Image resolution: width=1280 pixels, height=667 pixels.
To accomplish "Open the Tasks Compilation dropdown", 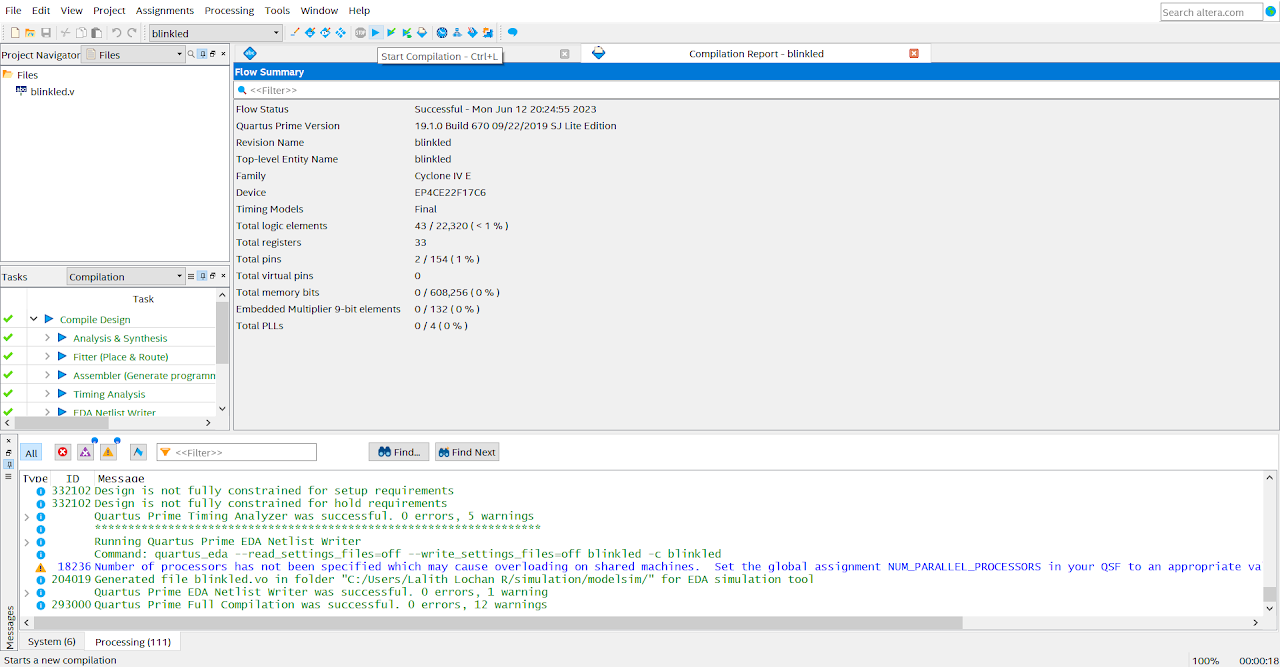I will pos(126,276).
